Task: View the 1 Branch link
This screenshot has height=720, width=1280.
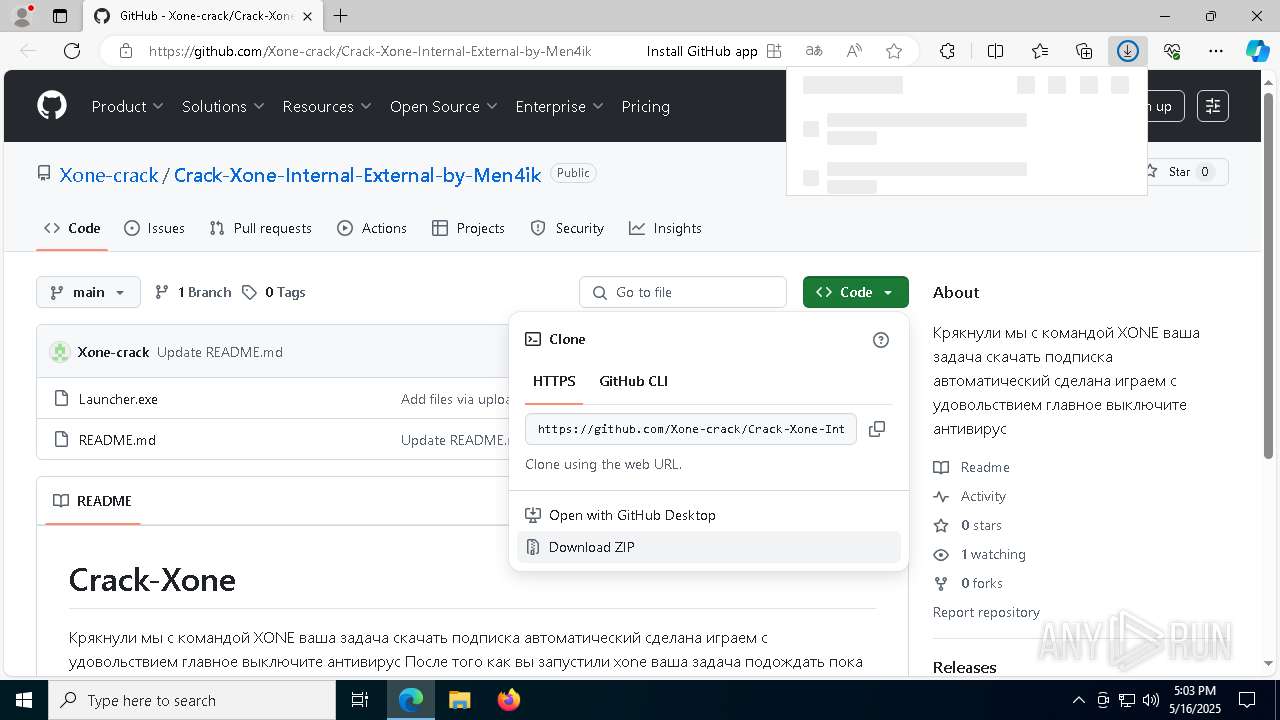Action: [193, 292]
